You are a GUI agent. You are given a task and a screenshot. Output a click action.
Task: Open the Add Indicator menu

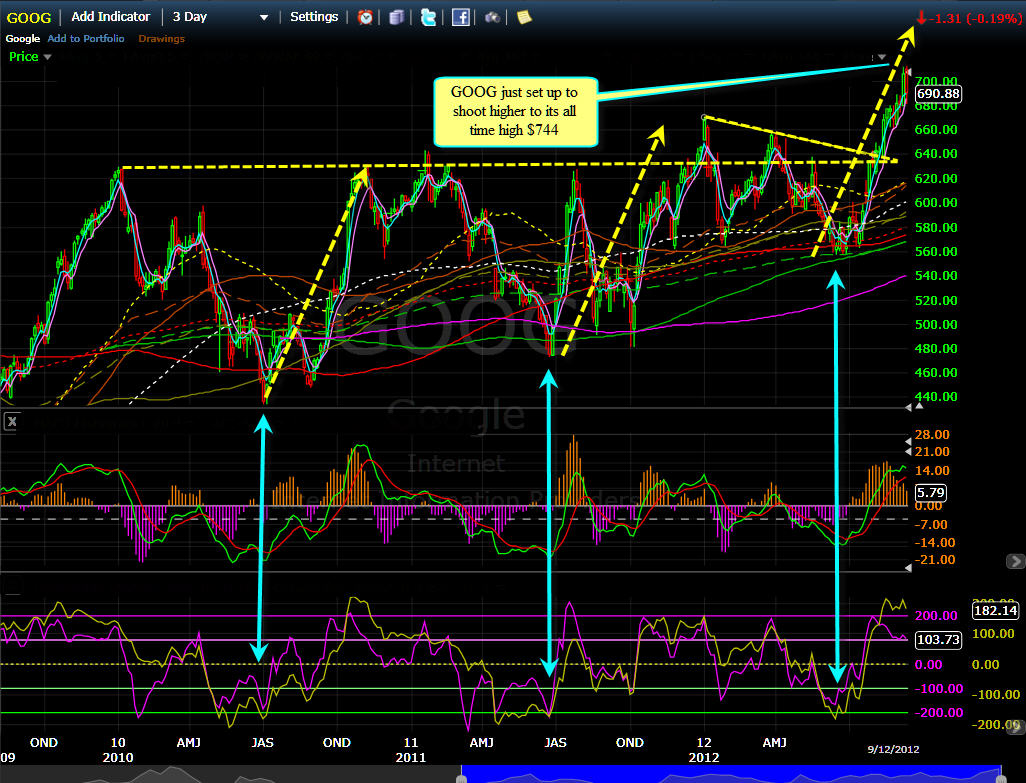[111, 17]
